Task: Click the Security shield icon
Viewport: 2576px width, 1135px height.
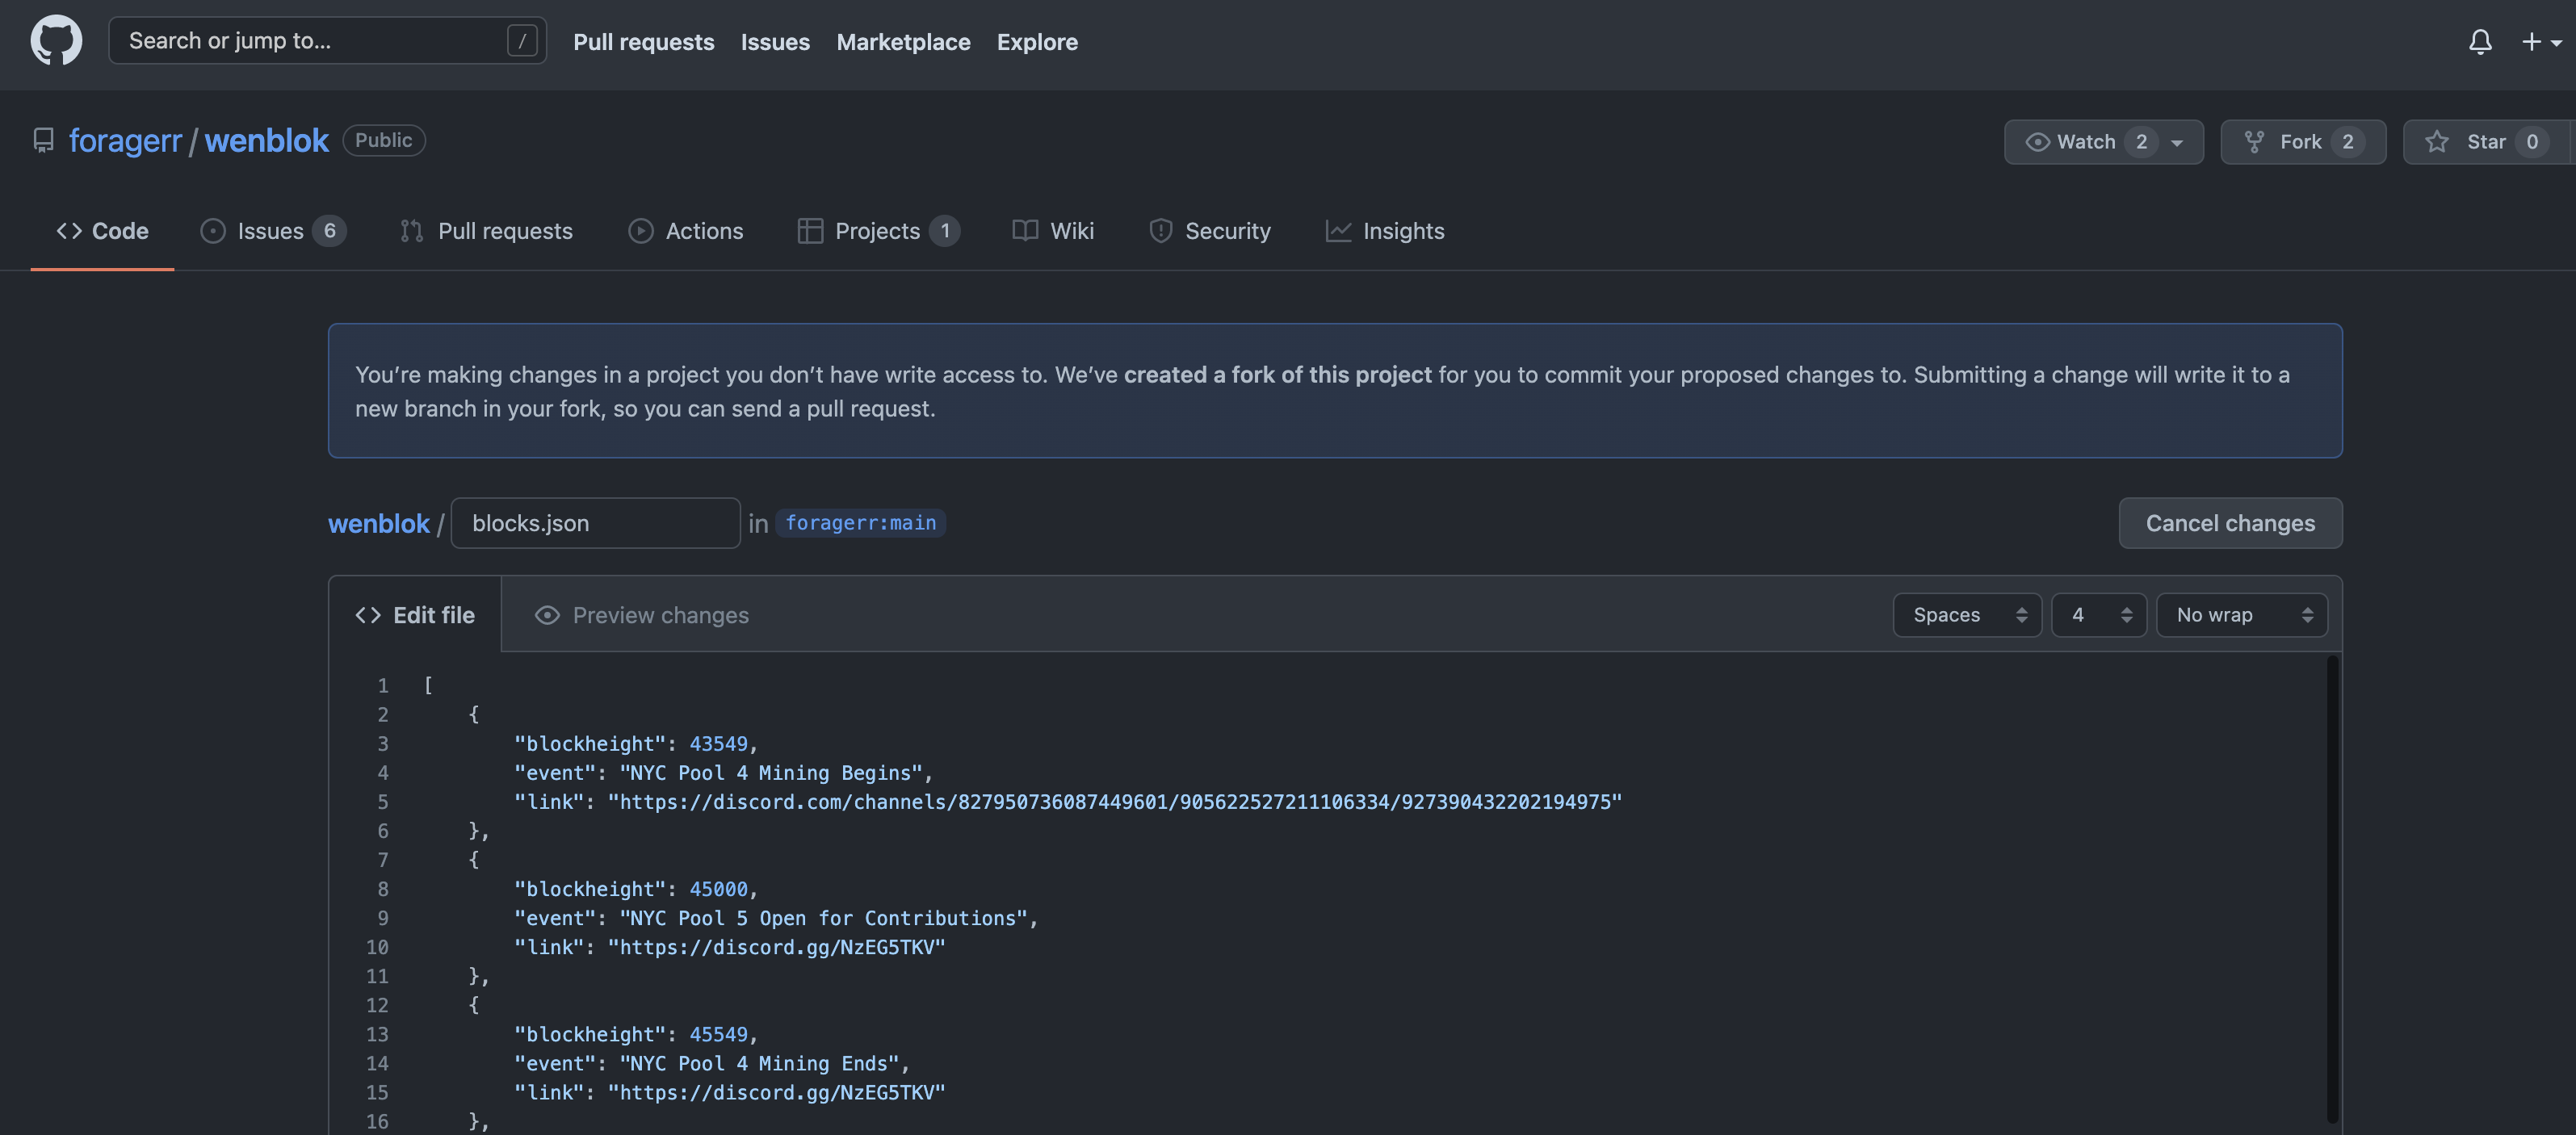Action: point(1160,231)
